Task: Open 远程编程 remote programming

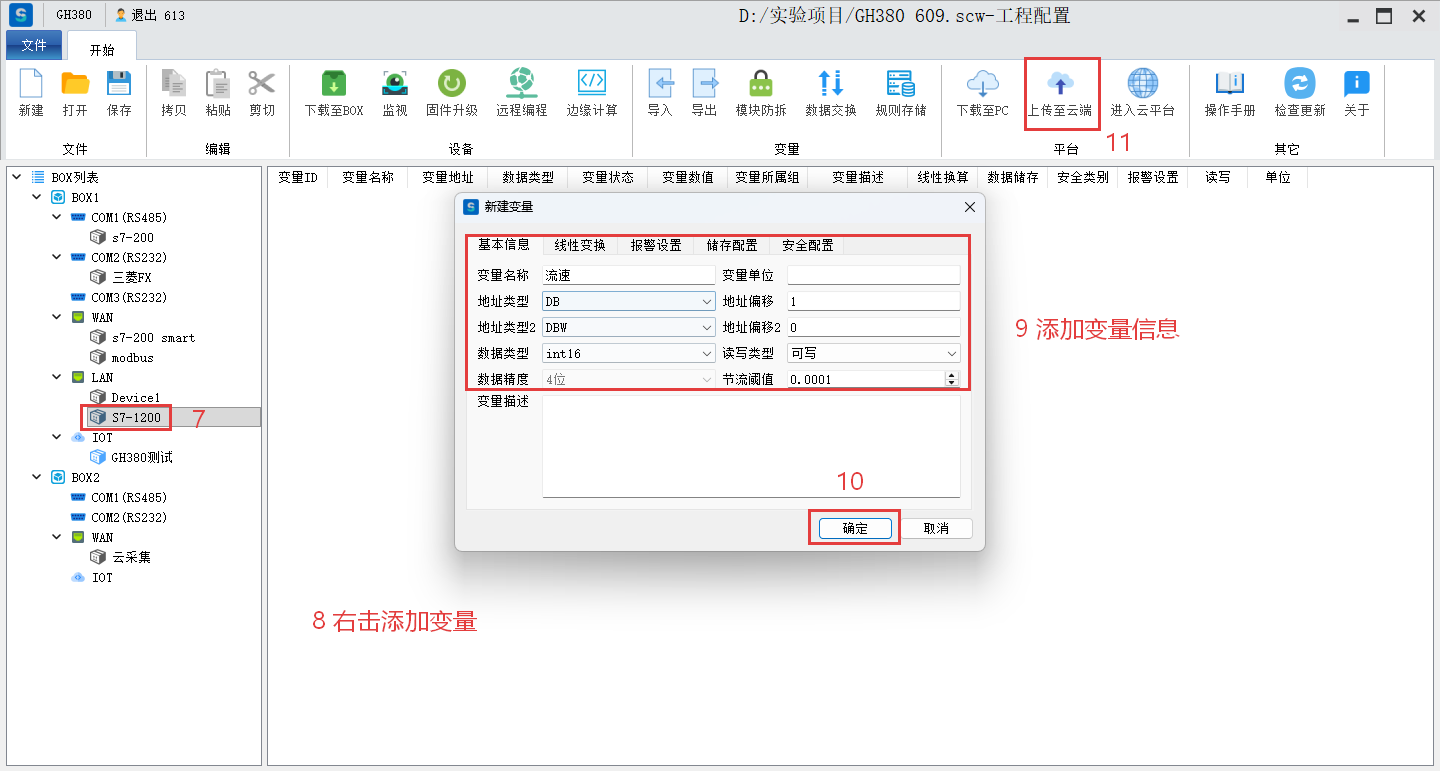Action: click(522, 84)
